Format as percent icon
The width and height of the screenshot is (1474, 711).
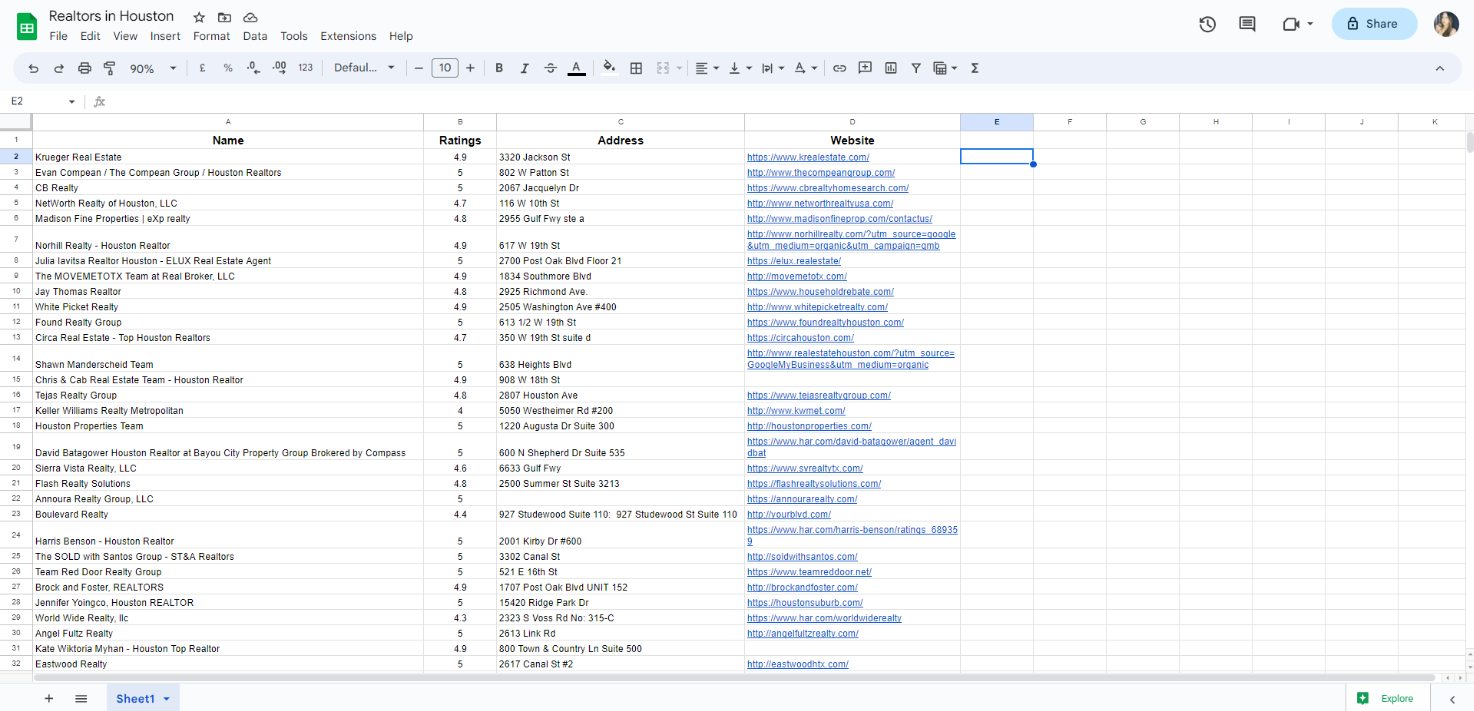click(x=228, y=68)
